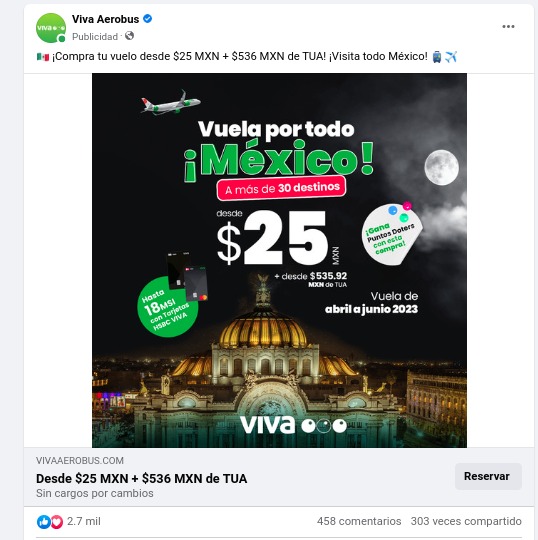Click the 'A más de 30 destinos' banner
This screenshot has width=538, height=540.
point(281,188)
